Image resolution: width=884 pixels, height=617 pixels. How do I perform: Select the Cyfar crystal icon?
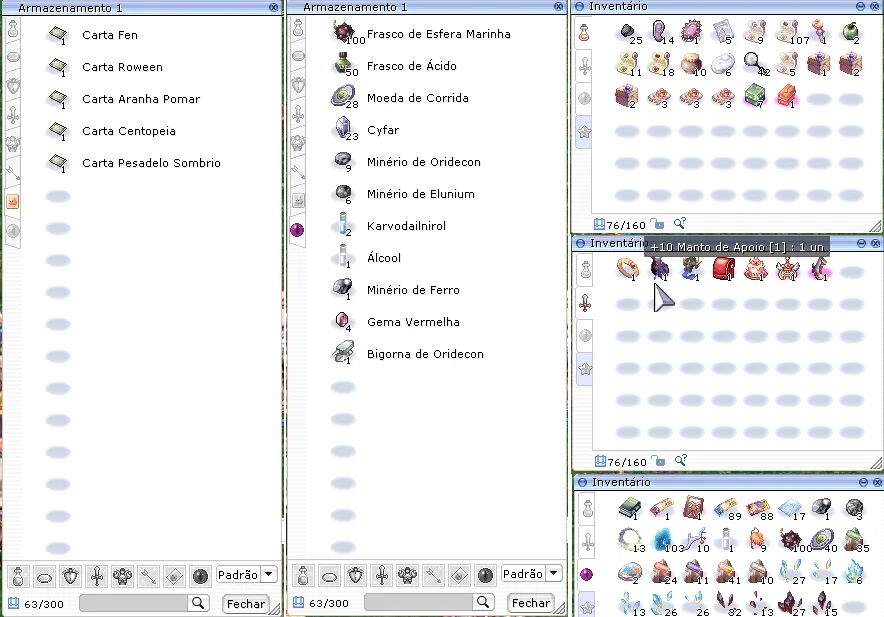click(342, 128)
